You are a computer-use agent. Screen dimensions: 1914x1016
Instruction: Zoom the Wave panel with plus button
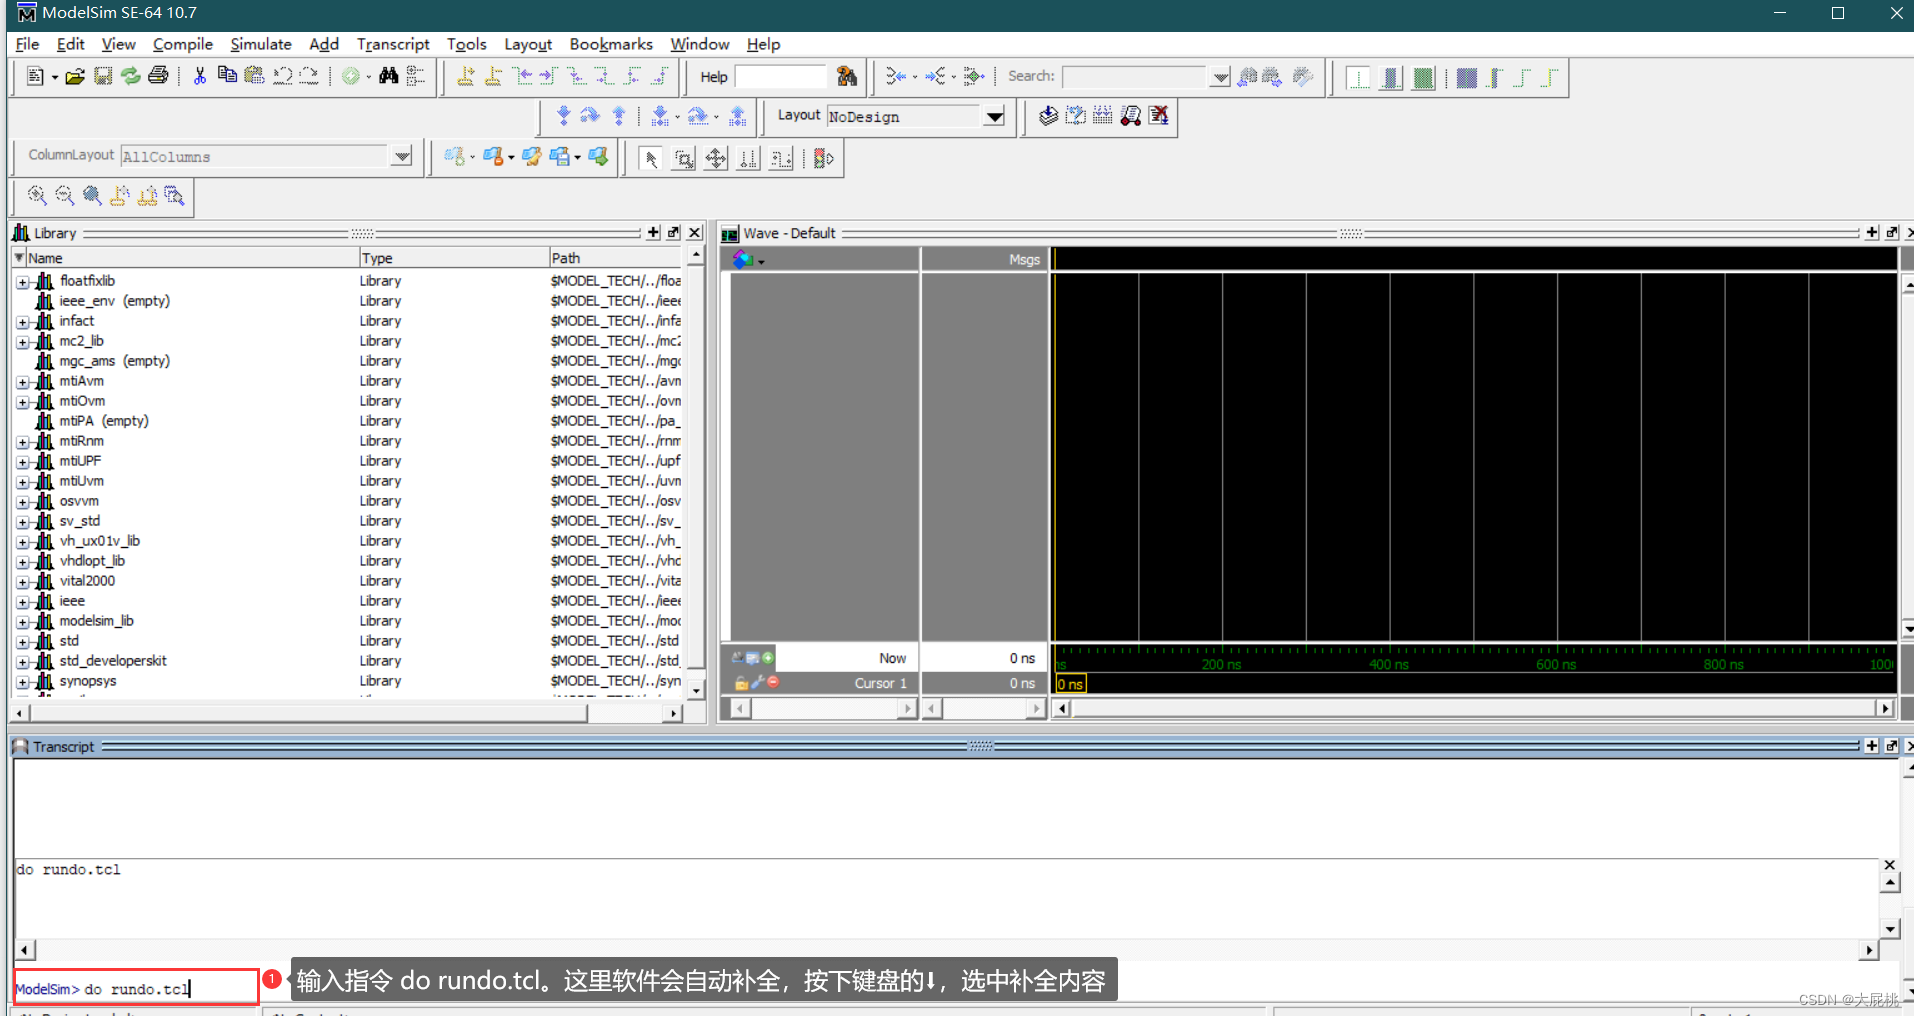pyautogui.click(x=1872, y=232)
